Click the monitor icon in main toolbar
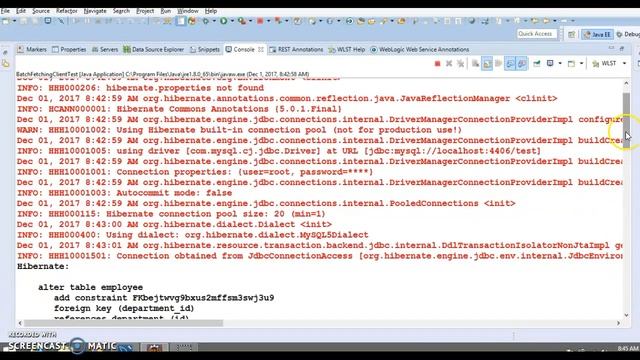640x360 pixels. 48,20
